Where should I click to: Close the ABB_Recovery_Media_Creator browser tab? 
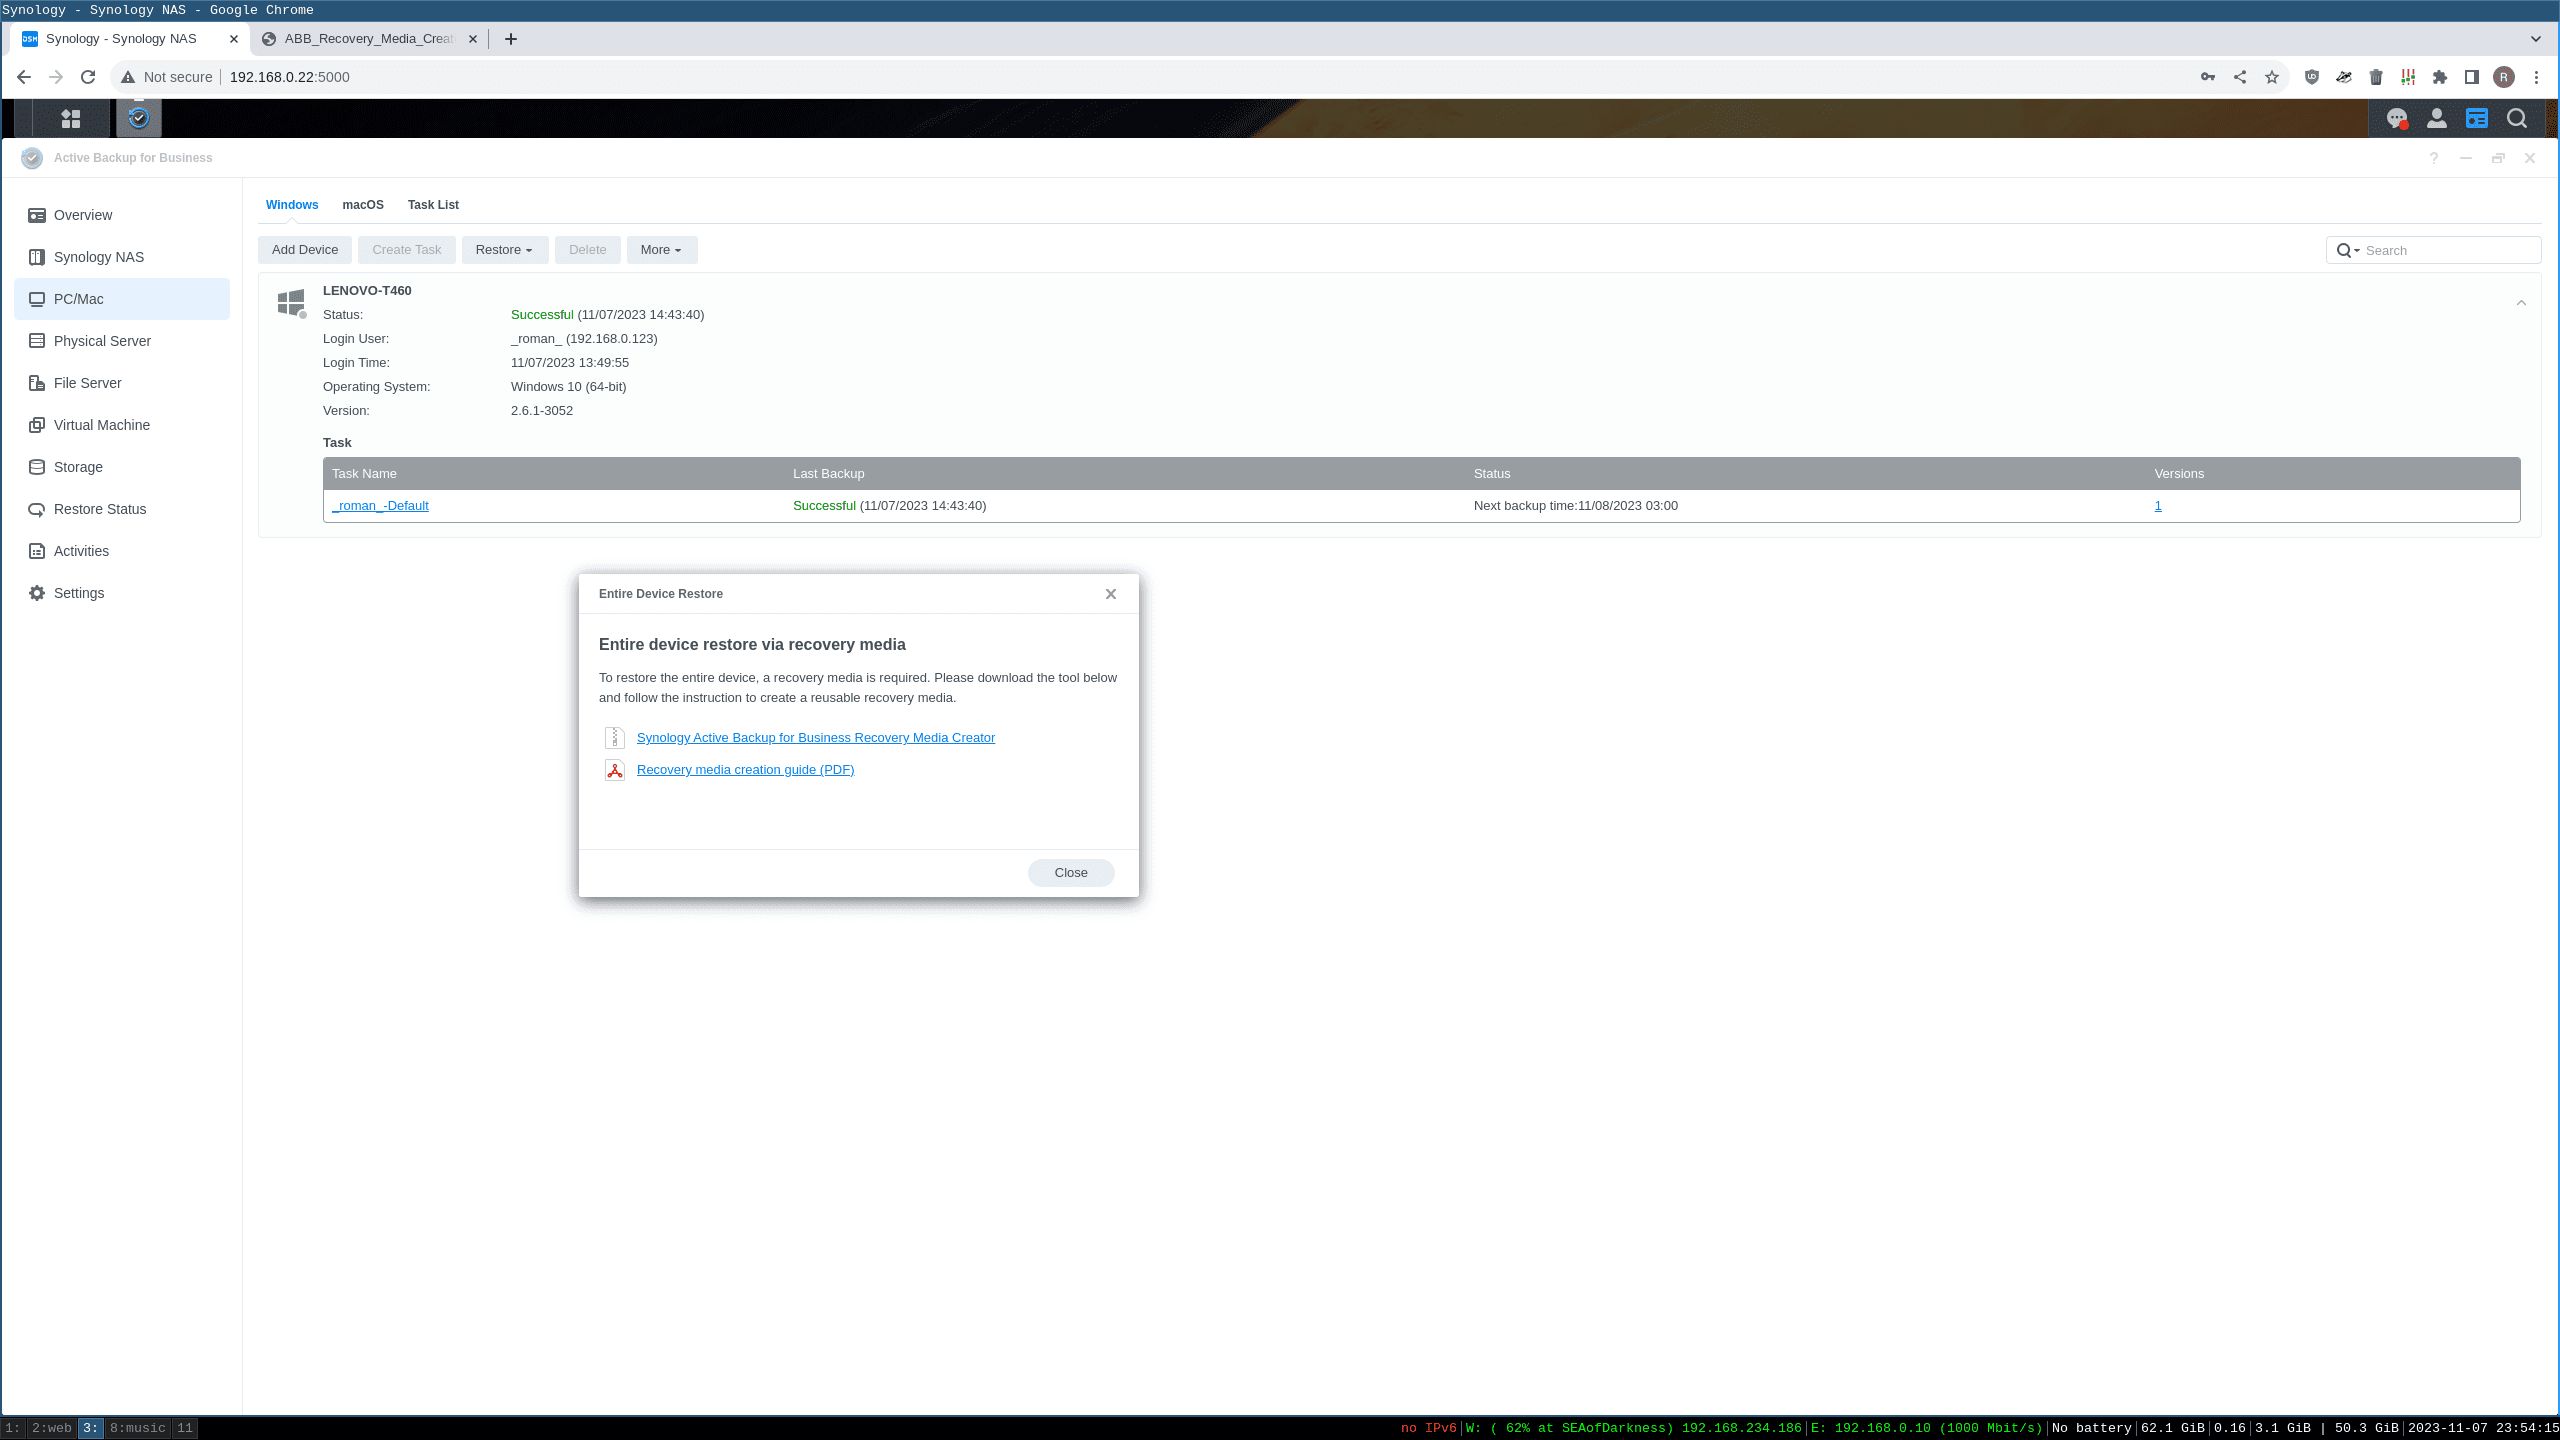pyautogui.click(x=473, y=39)
